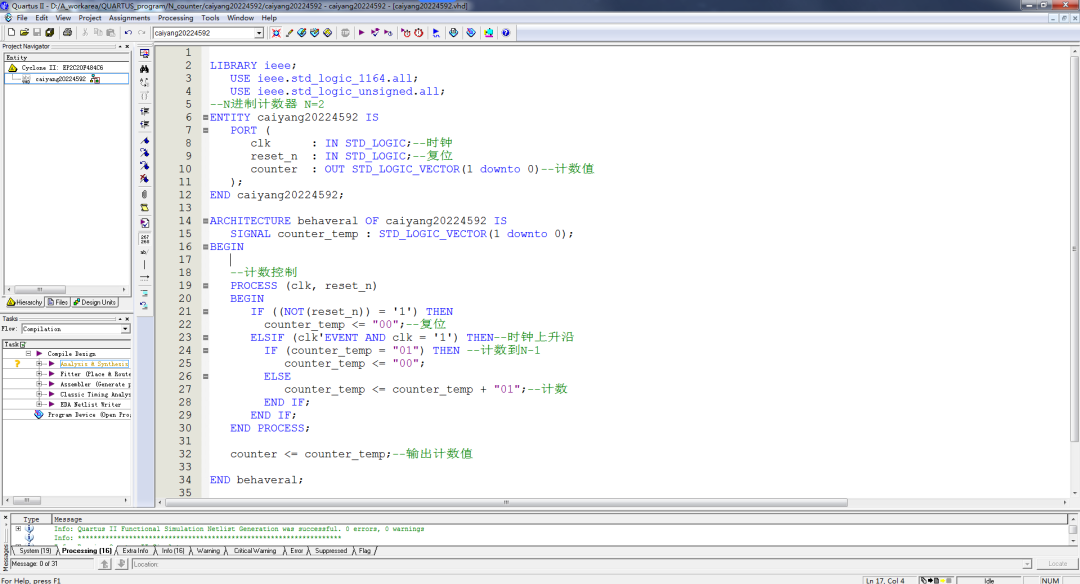Image resolution: width=1080 pixels, height=584 pixels.
Task: Click the Print icon in toolbar
Action: [x=67, y=33]
